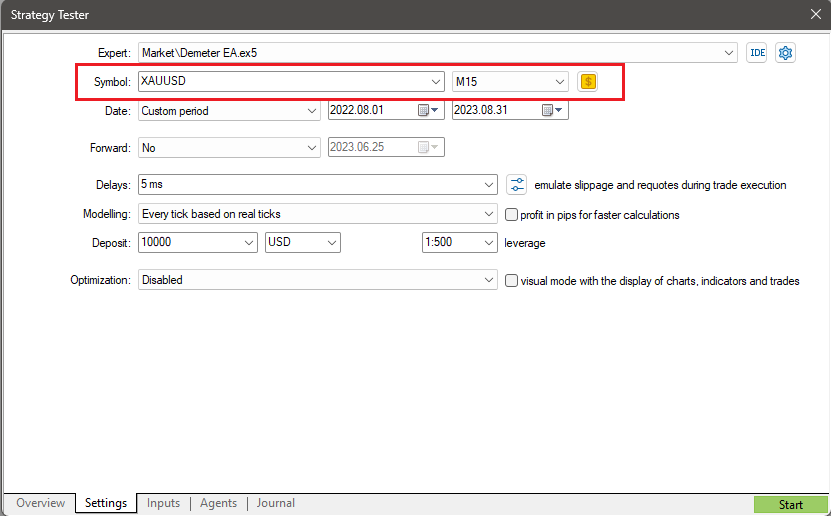The height and width of the screenshot is (516, 831).
Task: Open the expert in IDE editor
Action: coord(757,53)
